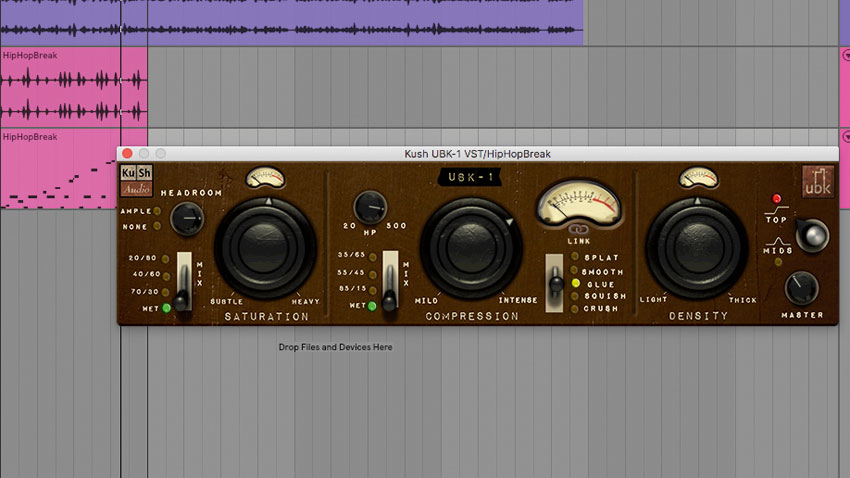Viewport: 850px width, 478px height.
Task: Select Ample headroom LED
Action: pos(157,211)
